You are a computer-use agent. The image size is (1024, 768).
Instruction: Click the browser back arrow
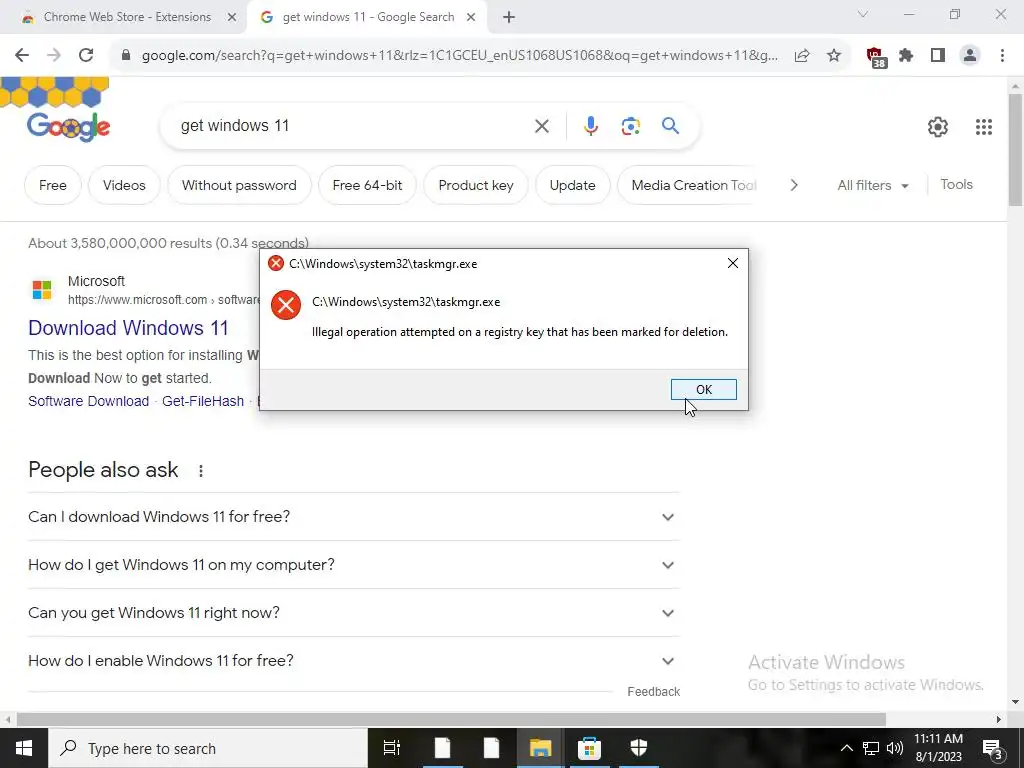[x=22, y=56]
